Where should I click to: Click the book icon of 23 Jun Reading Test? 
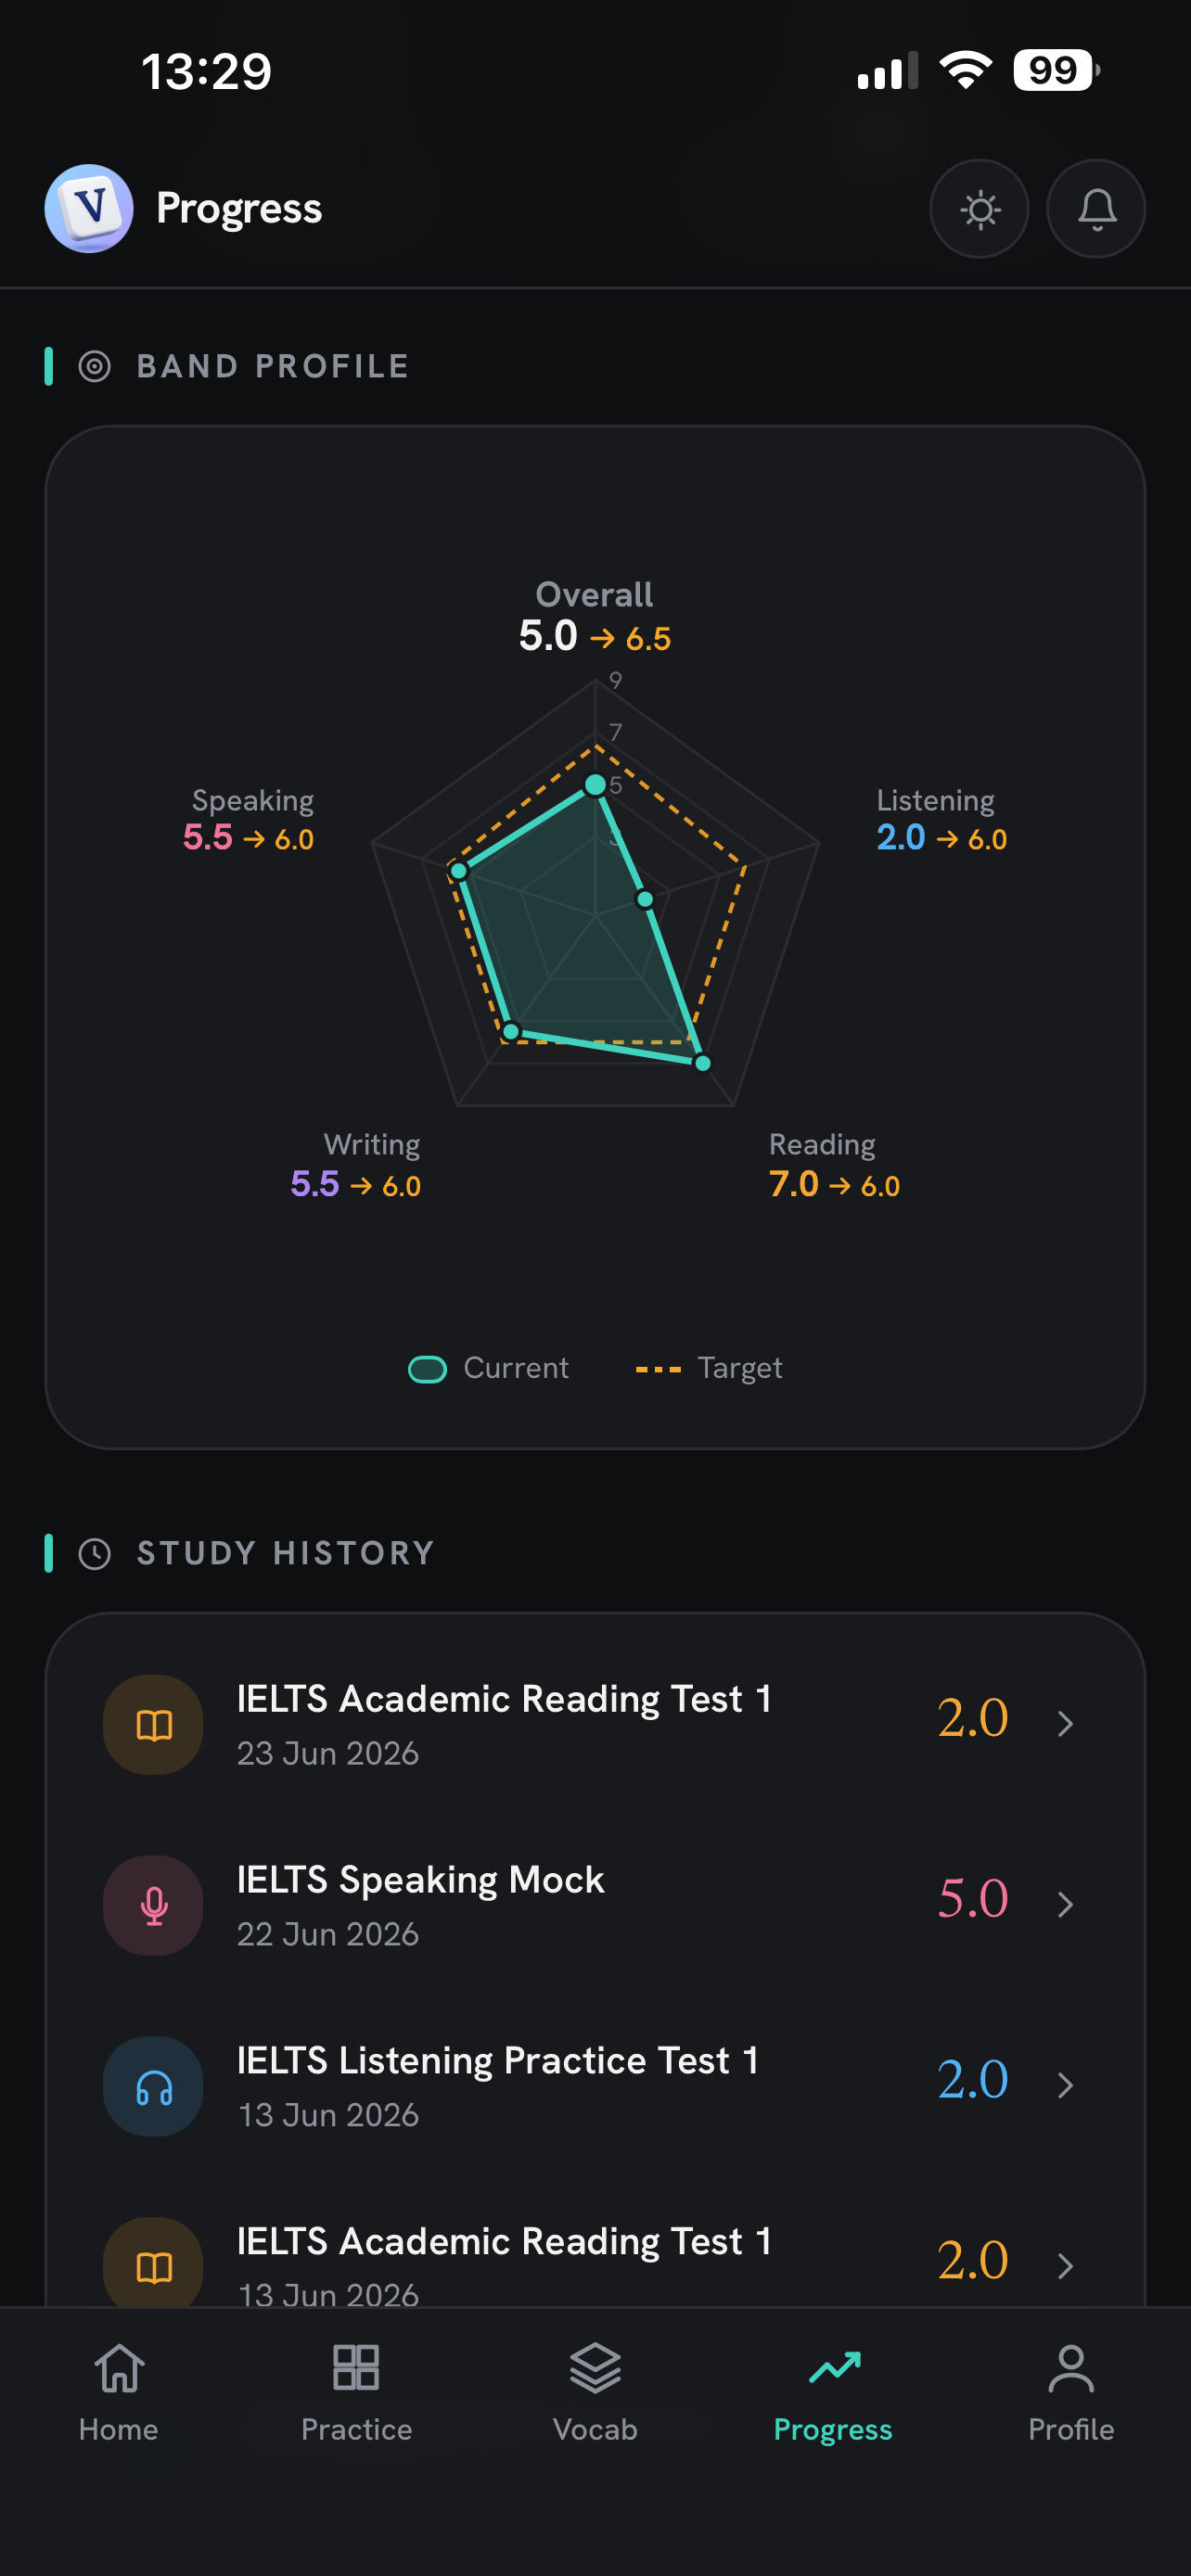[x=153, y=1725]
